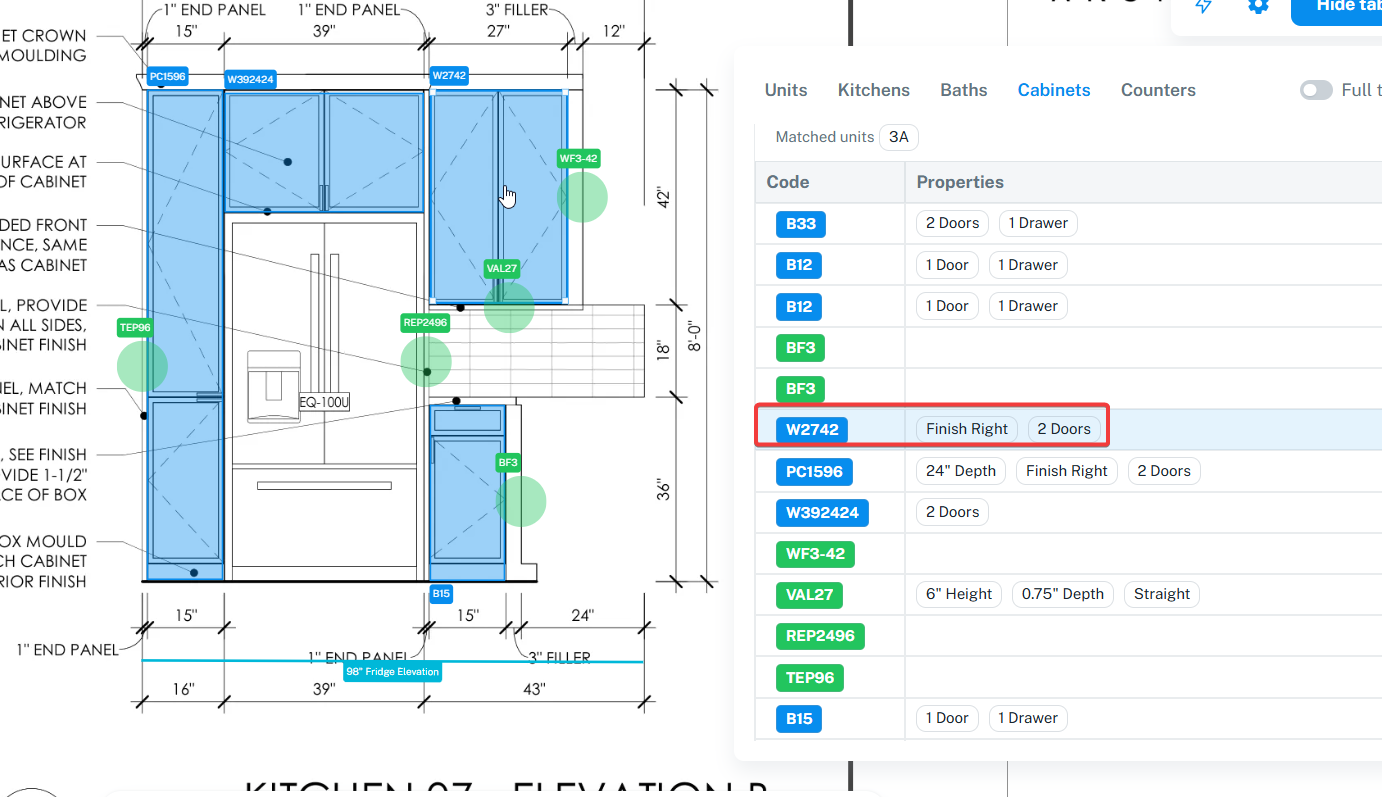
Task: Click the Properties column header
Action: click(960, 182)
